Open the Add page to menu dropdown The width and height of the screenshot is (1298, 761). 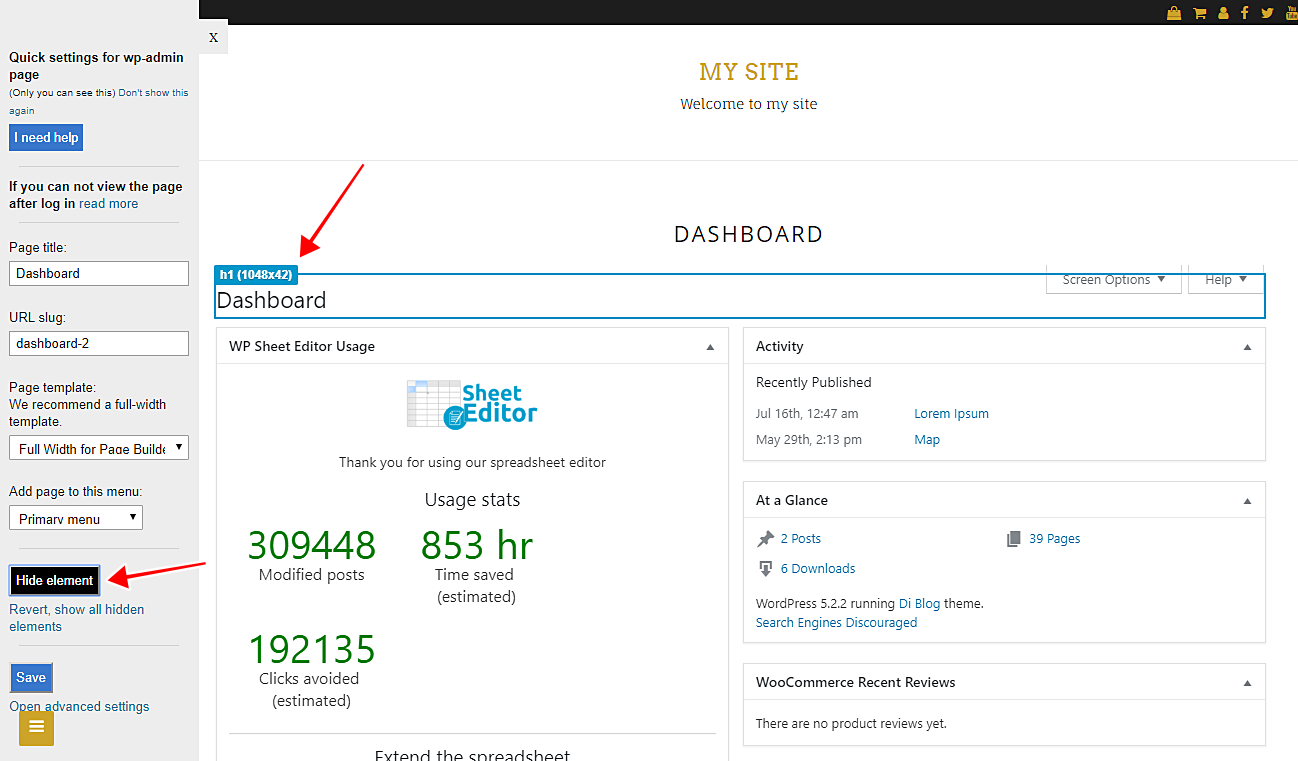click(x=76, y=518)
